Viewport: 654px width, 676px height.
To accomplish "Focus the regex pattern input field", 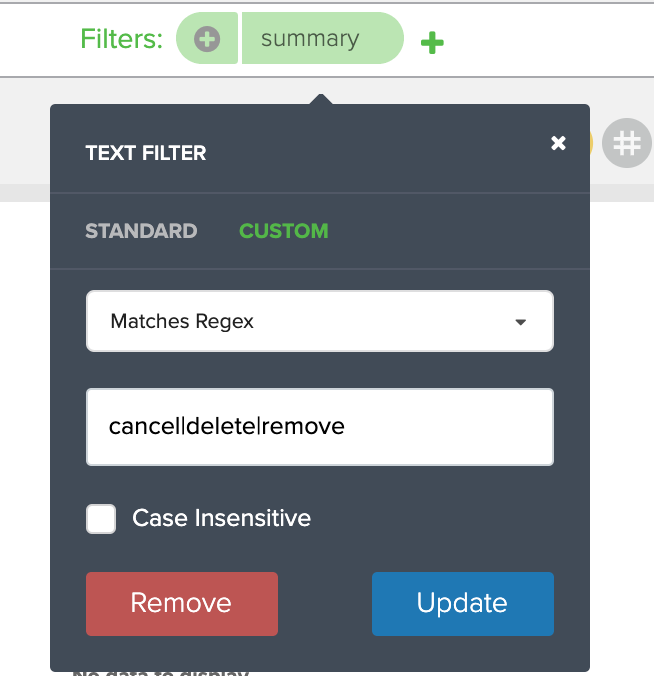I will point(320,427).
